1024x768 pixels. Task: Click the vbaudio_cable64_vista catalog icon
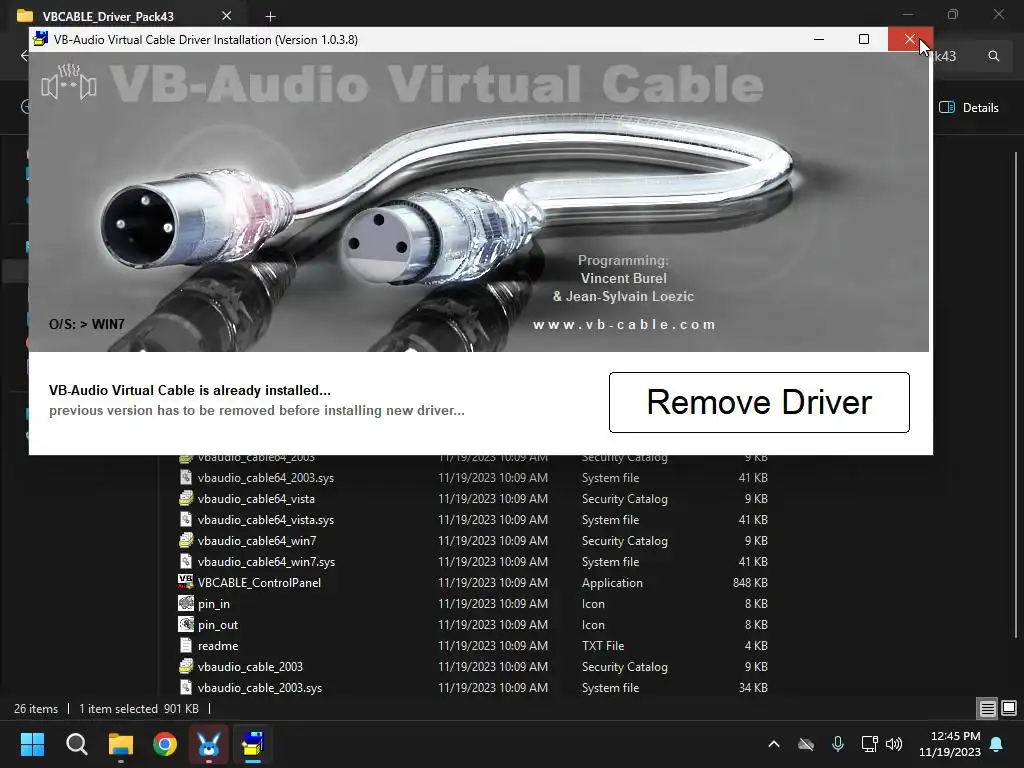point(185,498)
